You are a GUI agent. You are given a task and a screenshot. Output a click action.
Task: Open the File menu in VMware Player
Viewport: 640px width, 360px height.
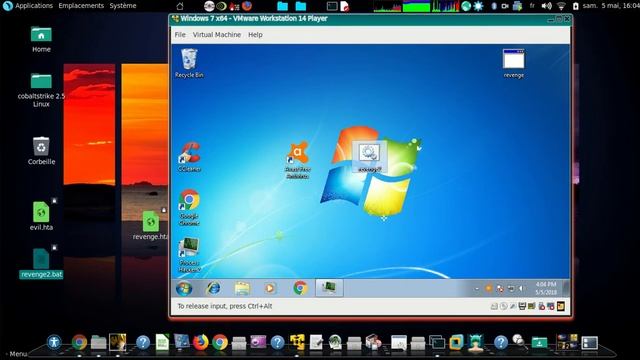[180, 35]
